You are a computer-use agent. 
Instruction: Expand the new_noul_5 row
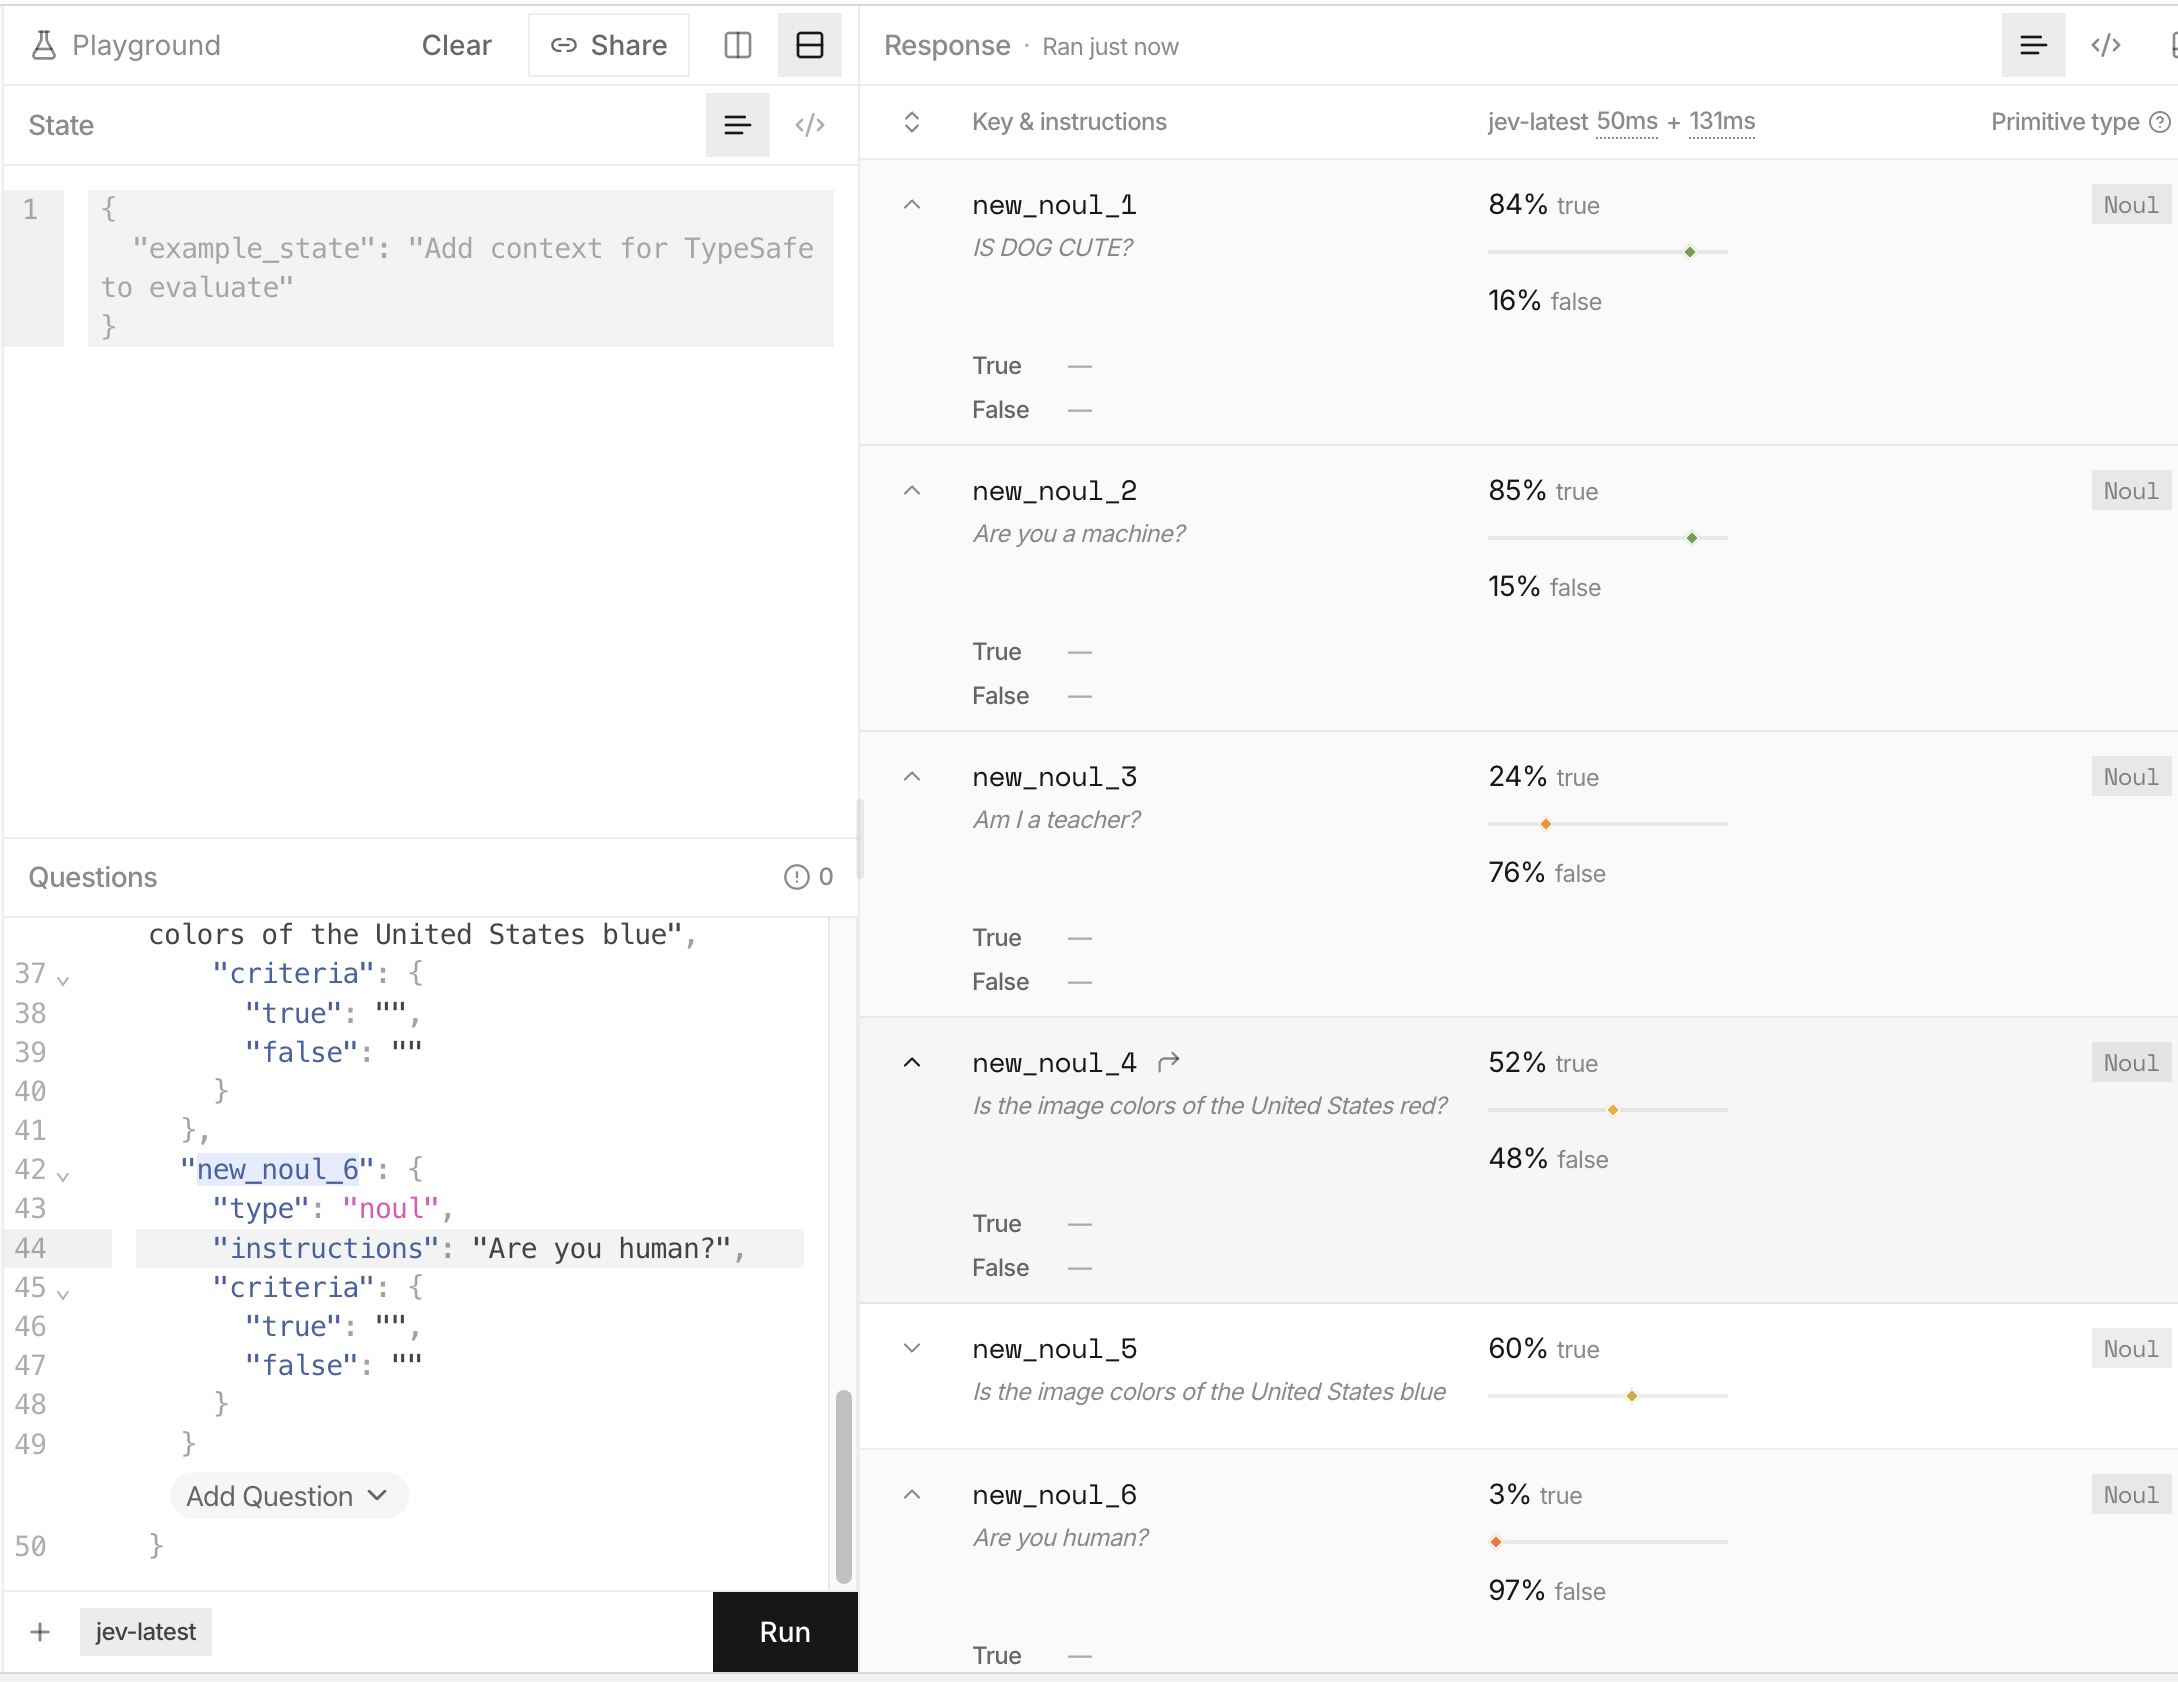point(912,1349)
